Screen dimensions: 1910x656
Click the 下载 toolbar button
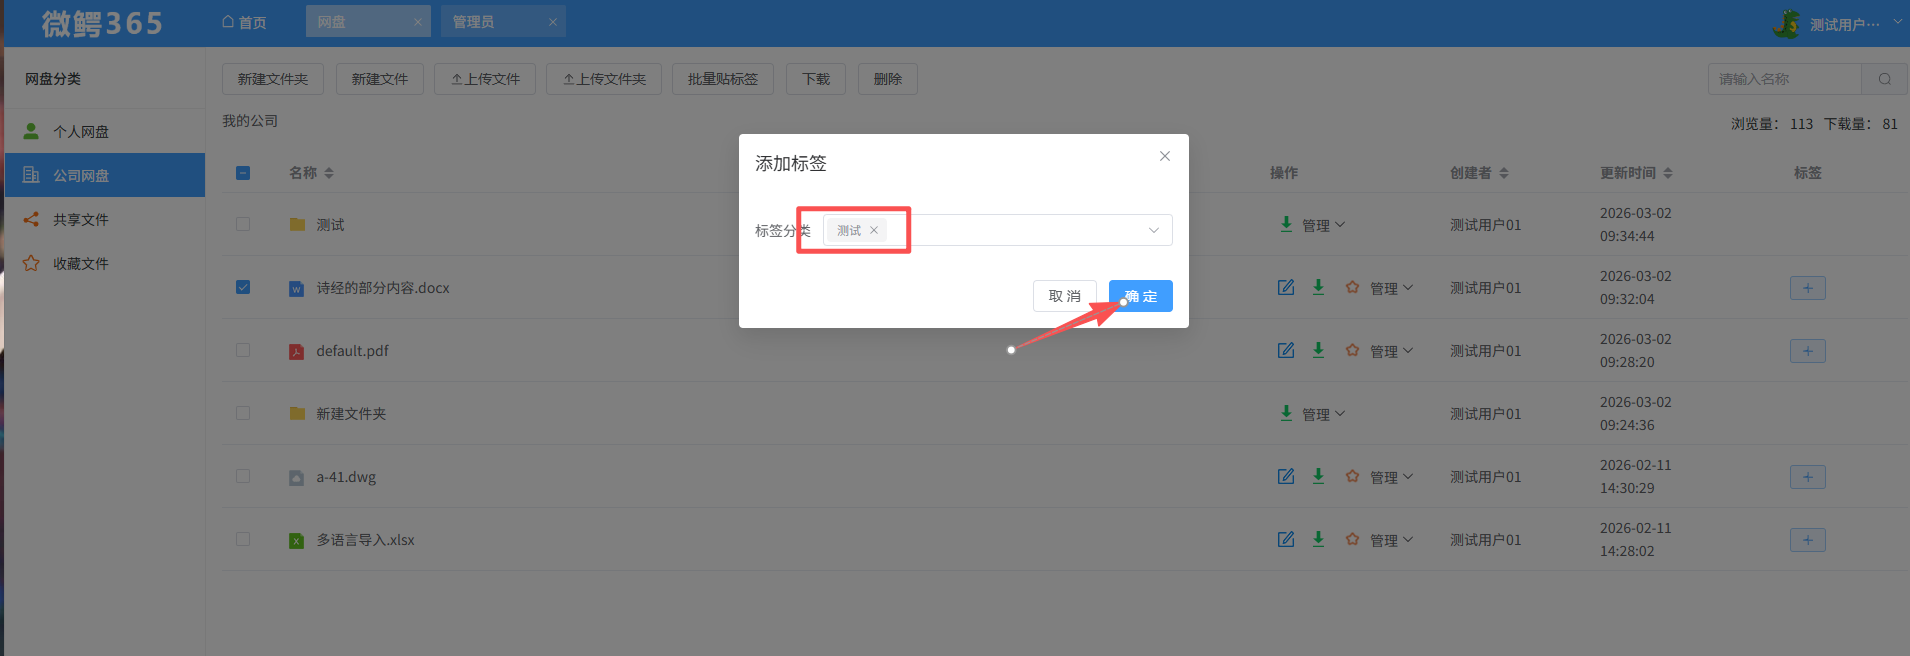(x=816, y=79)
